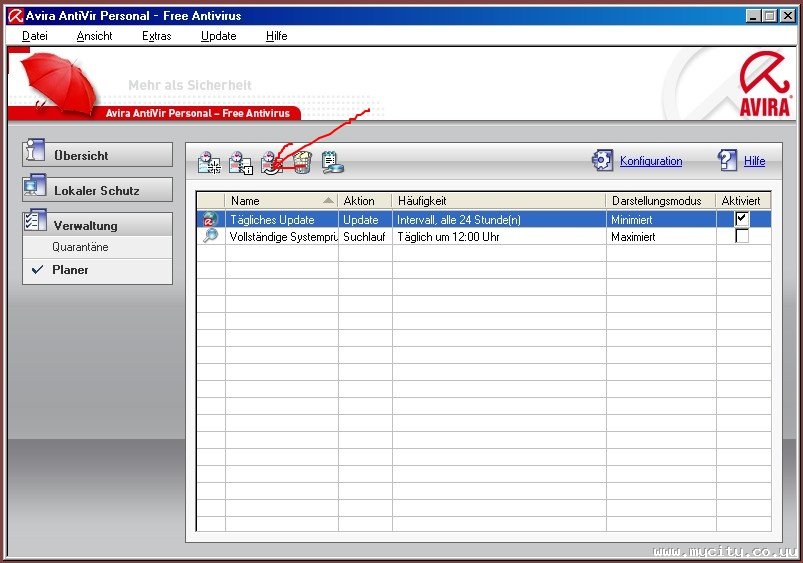Click the Verwaltung checklist icon

35,220
